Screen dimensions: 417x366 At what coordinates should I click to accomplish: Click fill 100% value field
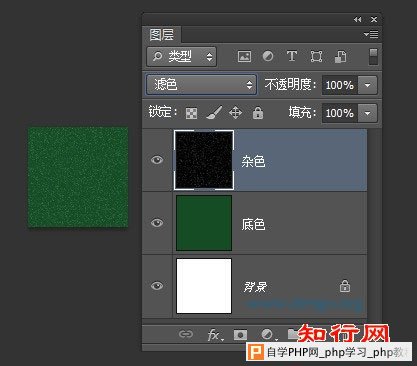pyautogui.click(x=340, y=113)
